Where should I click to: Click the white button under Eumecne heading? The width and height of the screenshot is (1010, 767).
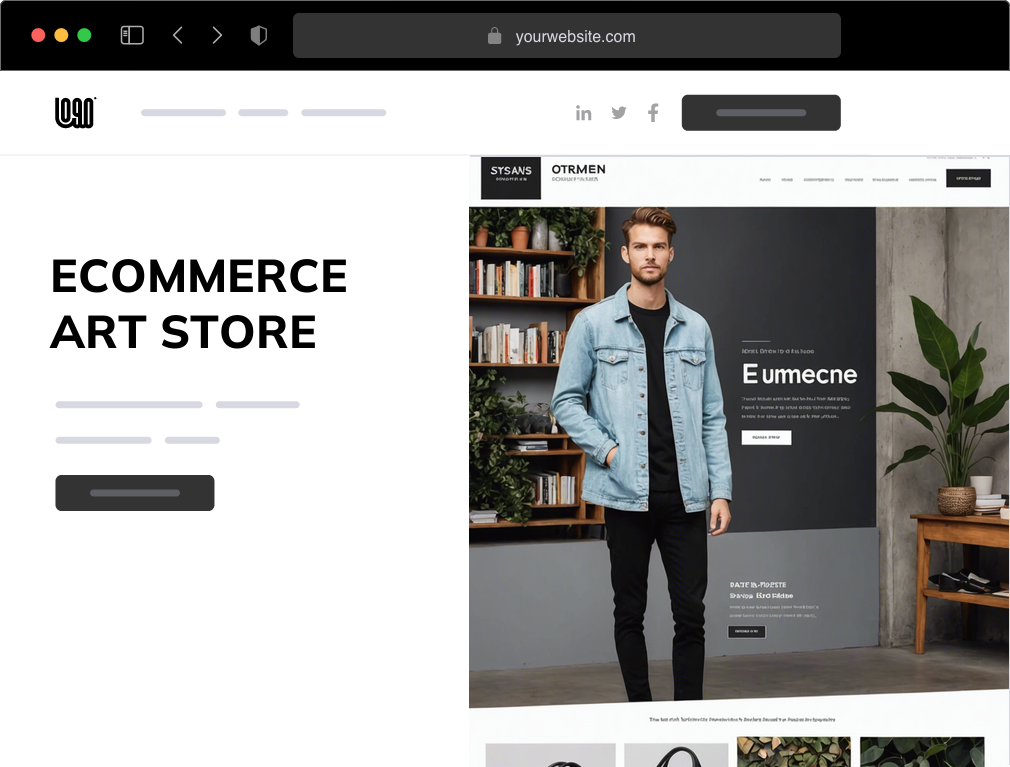click(767, 437)
